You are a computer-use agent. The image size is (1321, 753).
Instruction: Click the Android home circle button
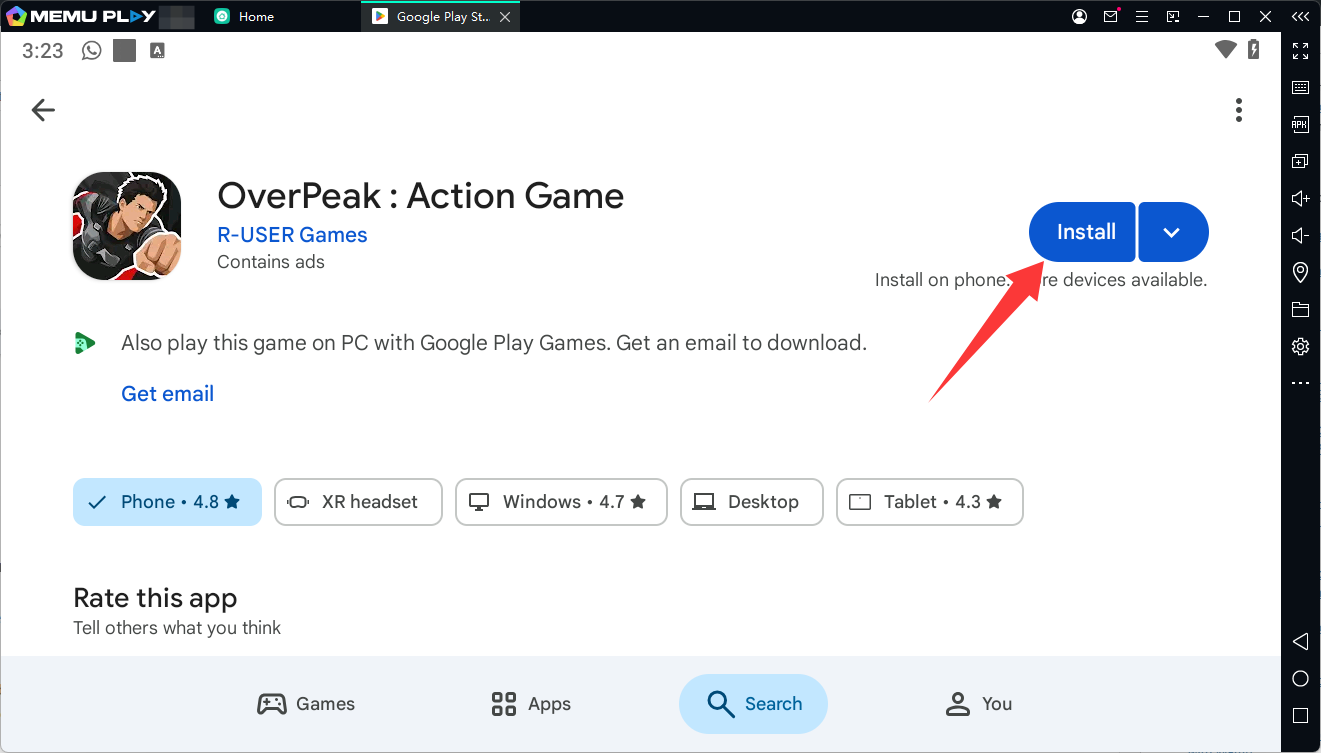(1301, 679)
